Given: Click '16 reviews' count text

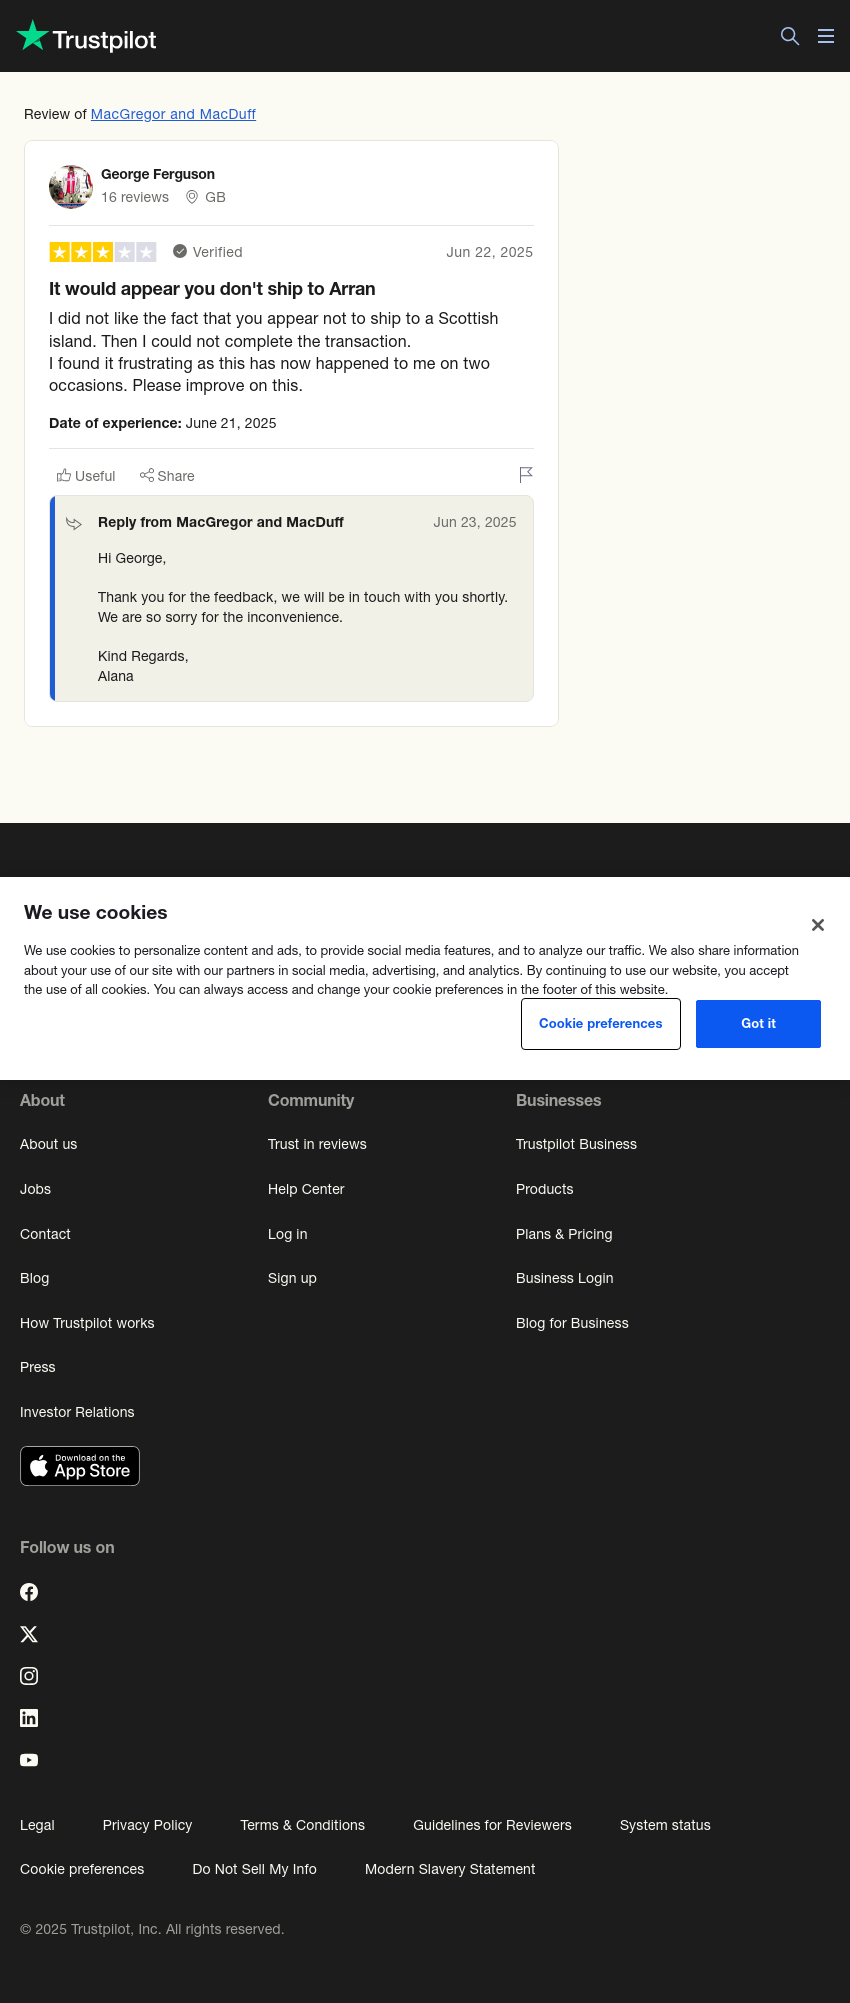Looking at the screenshot, I should click(135, 197).
